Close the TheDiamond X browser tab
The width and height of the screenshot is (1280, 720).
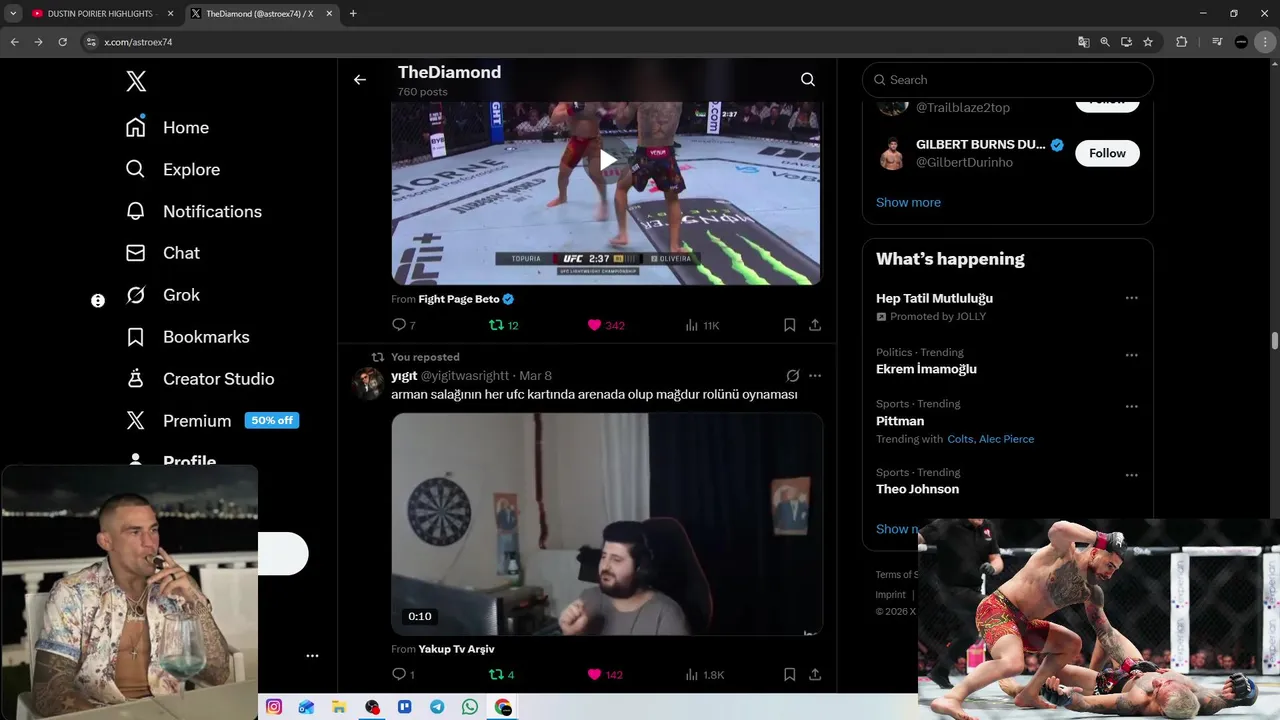click(329, 14)
